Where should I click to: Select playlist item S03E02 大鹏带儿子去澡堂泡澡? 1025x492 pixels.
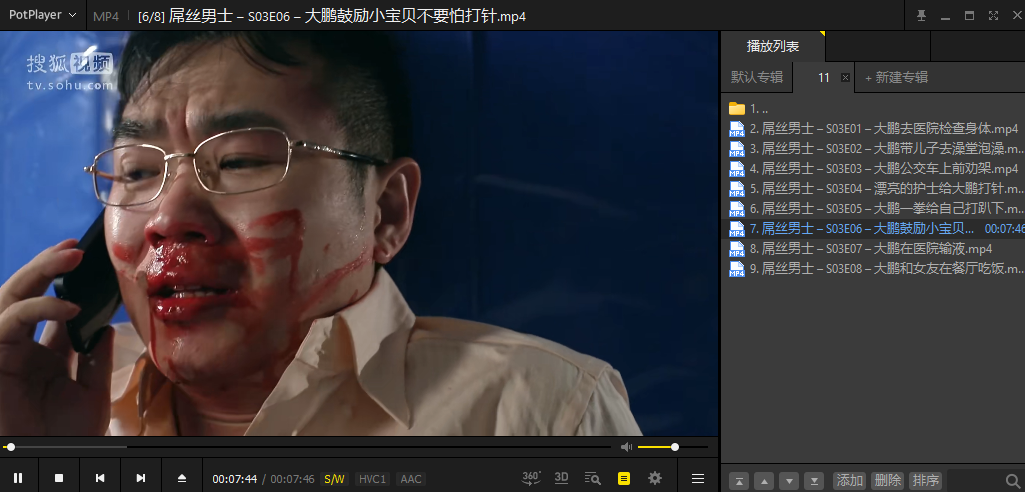874,148
